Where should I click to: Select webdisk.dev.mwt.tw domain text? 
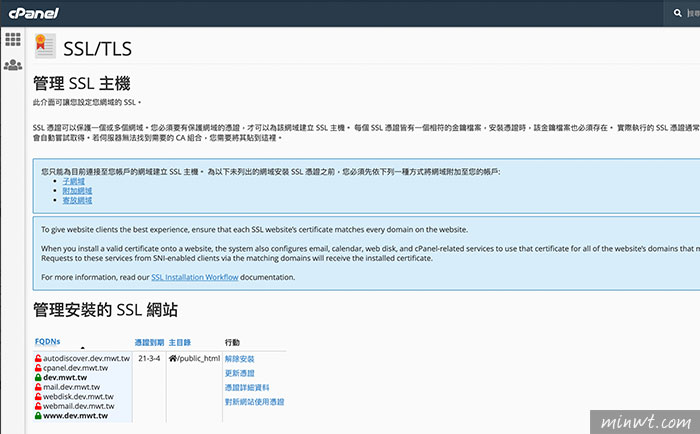click(79, 396)
